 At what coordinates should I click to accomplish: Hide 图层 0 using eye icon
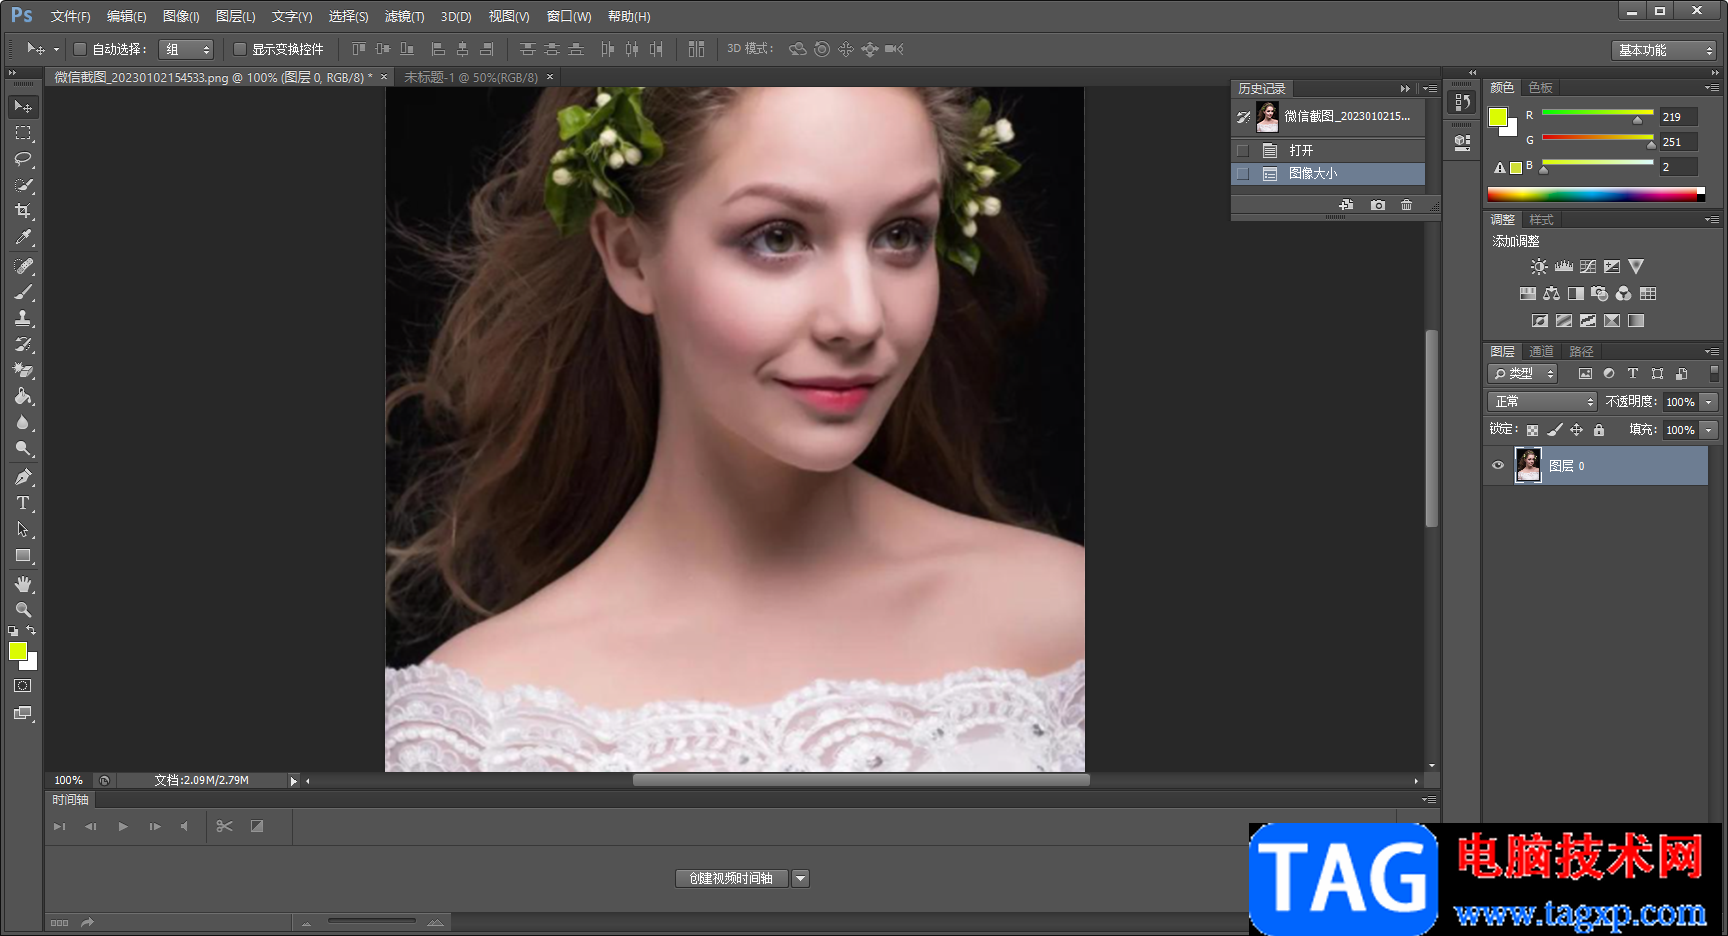[1498, 465]
